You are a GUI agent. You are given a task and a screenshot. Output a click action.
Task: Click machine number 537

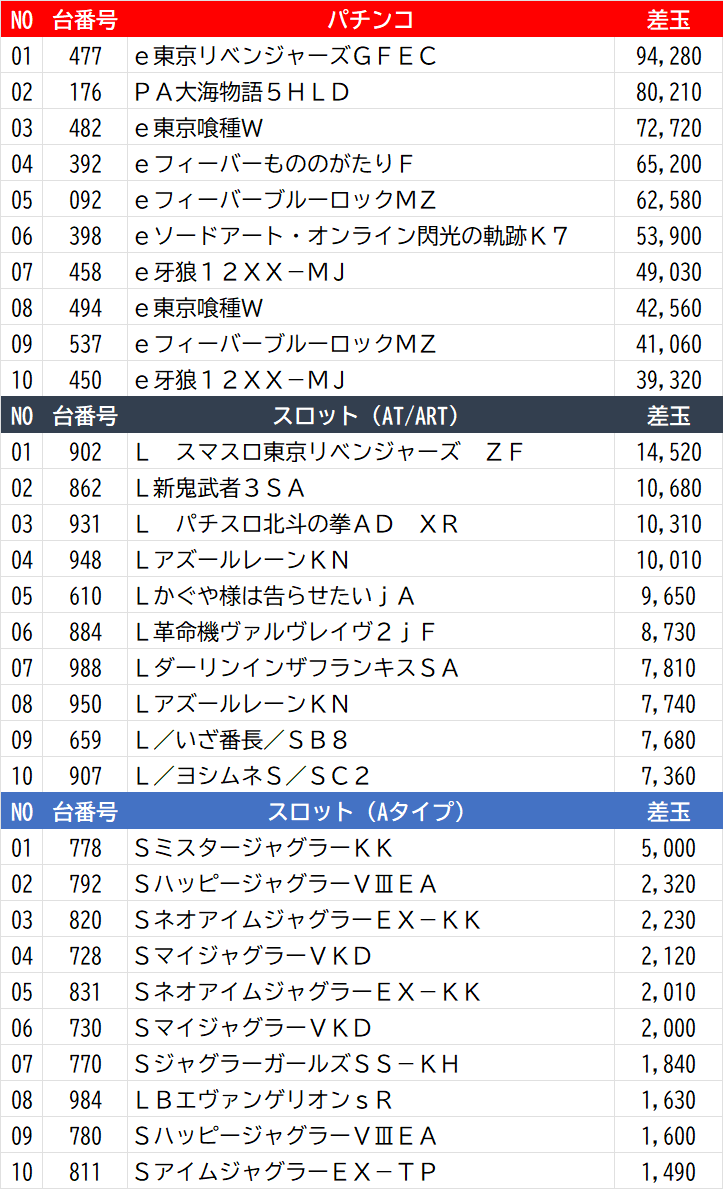tap(85, 345)
